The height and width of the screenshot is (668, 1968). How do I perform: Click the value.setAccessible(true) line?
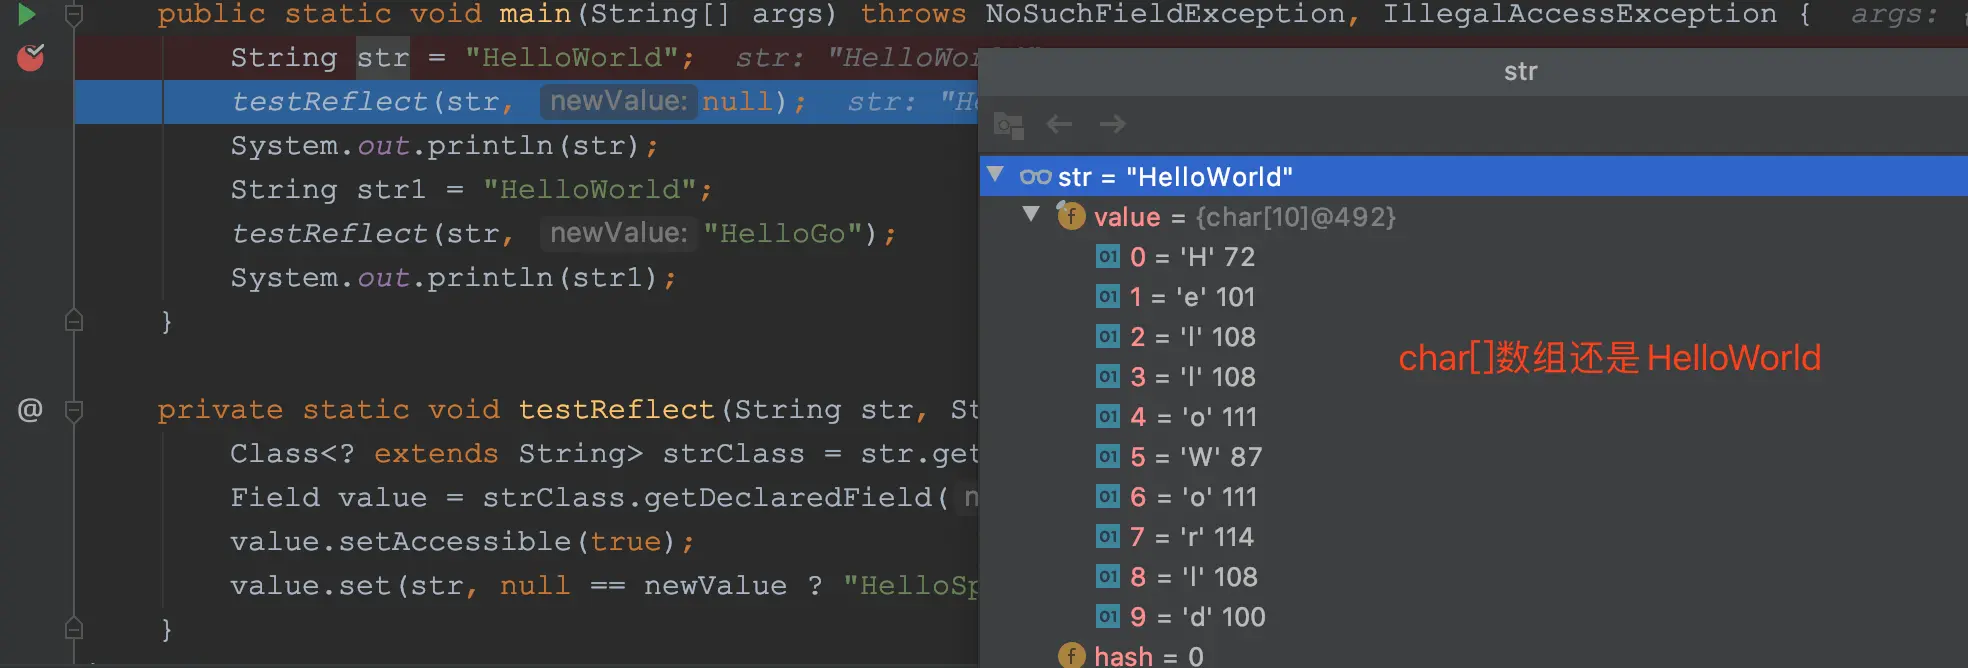coord(462,542)
